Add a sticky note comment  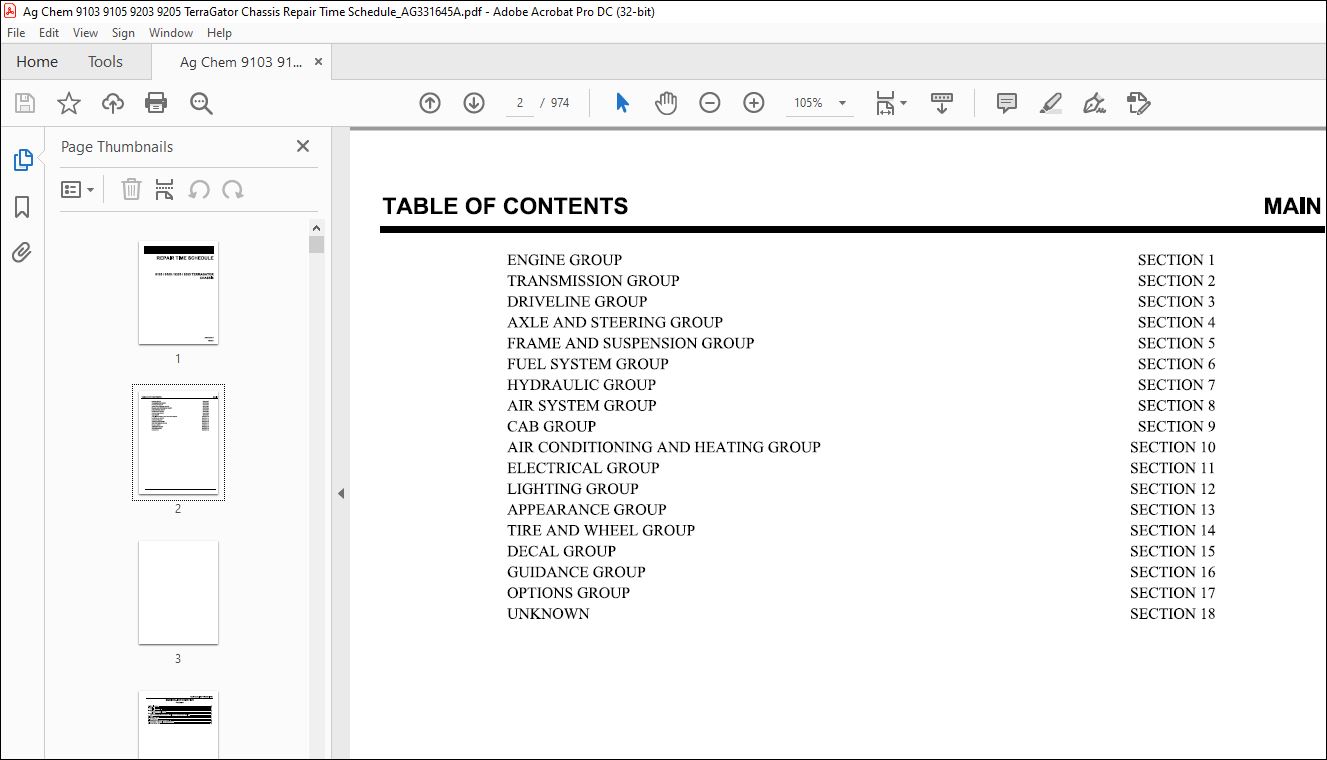pyautogui.click(x=1007, y=103)
